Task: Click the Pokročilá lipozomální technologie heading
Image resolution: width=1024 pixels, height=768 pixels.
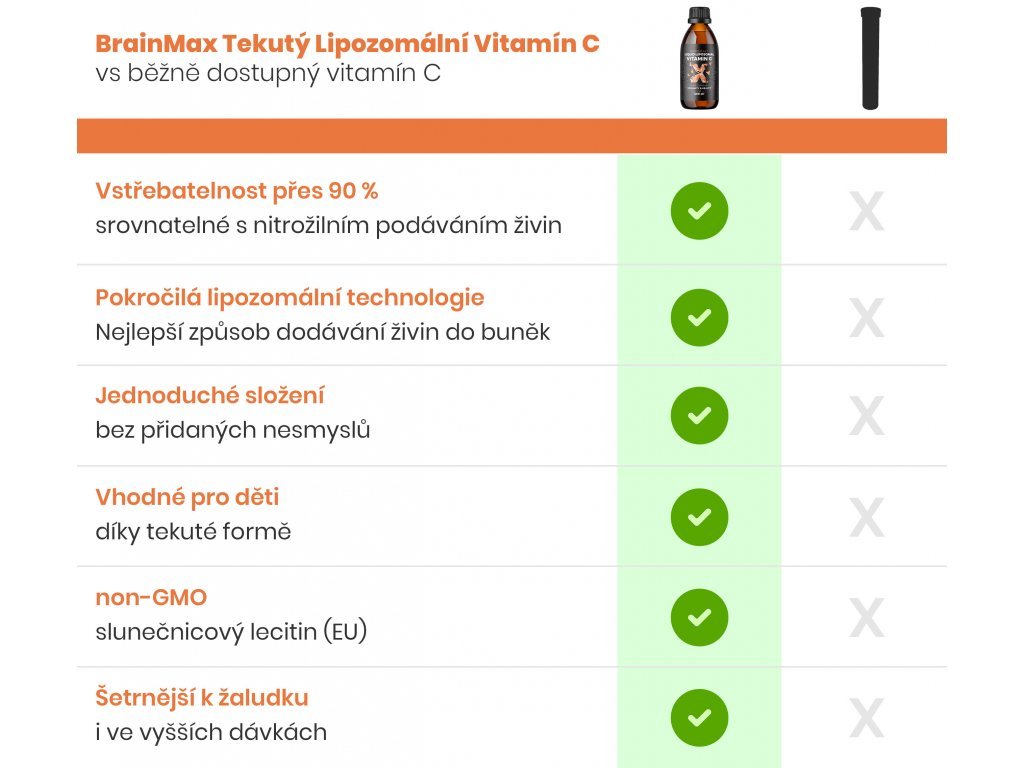Action: click(290, 297)
